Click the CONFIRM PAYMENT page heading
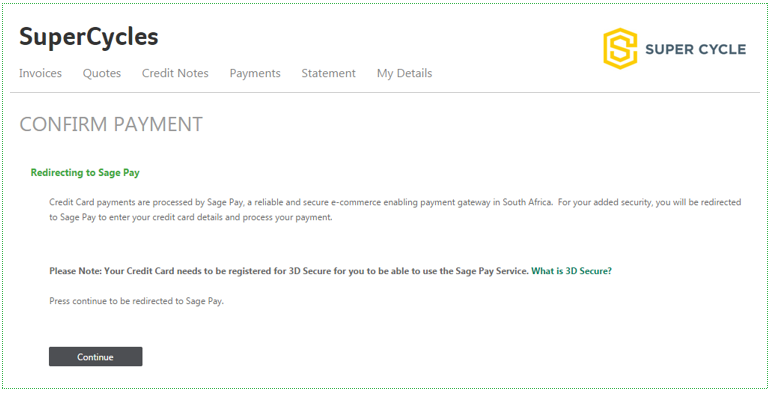 pyautogui.click(x=111, y=124)
